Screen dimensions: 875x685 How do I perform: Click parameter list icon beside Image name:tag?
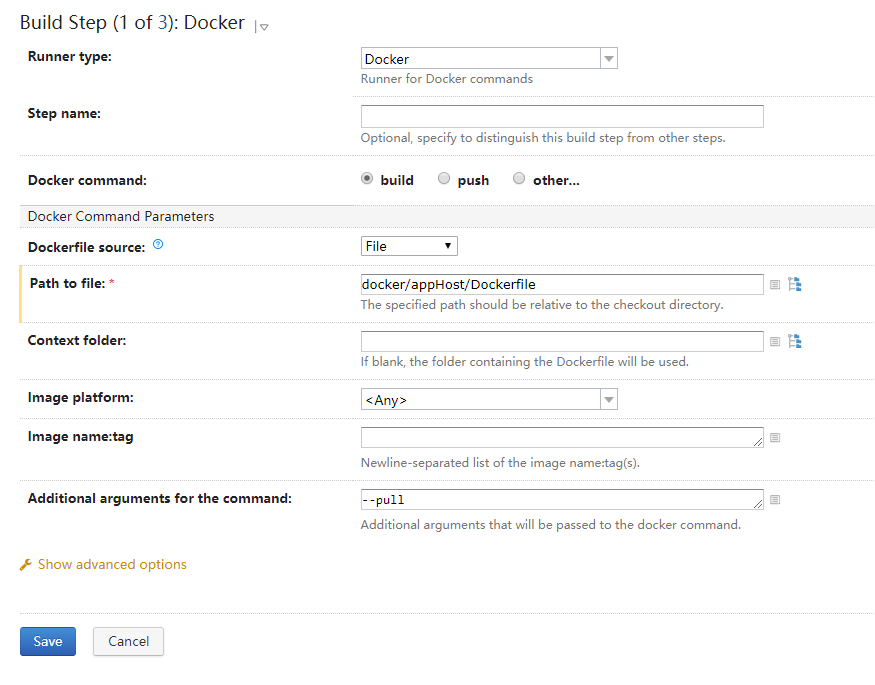775,438
